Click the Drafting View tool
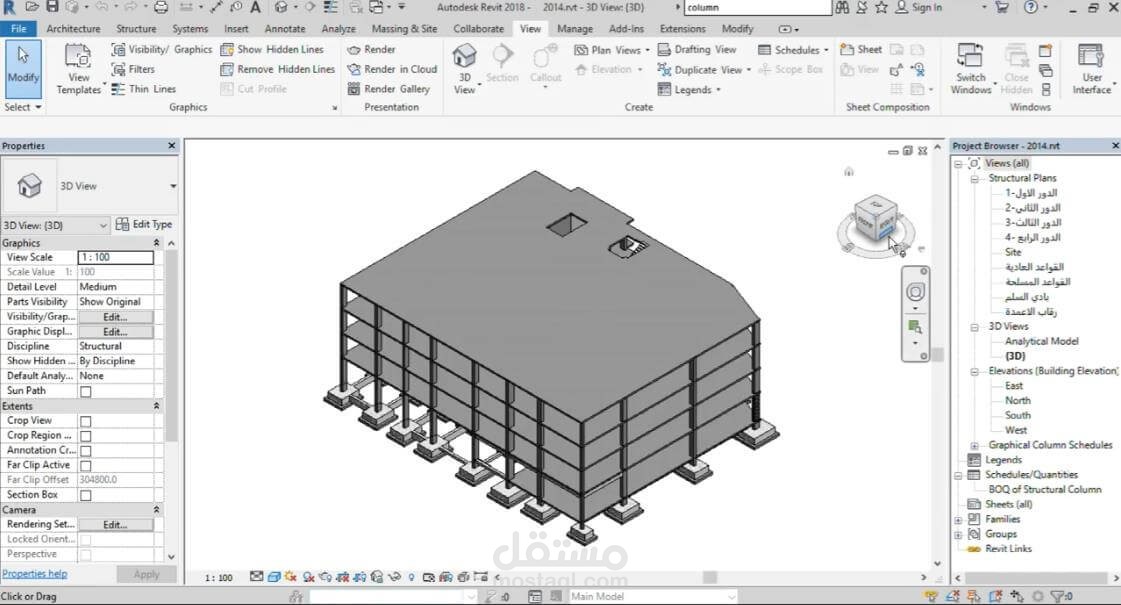The image size is (1121, 605). [697, 49]
